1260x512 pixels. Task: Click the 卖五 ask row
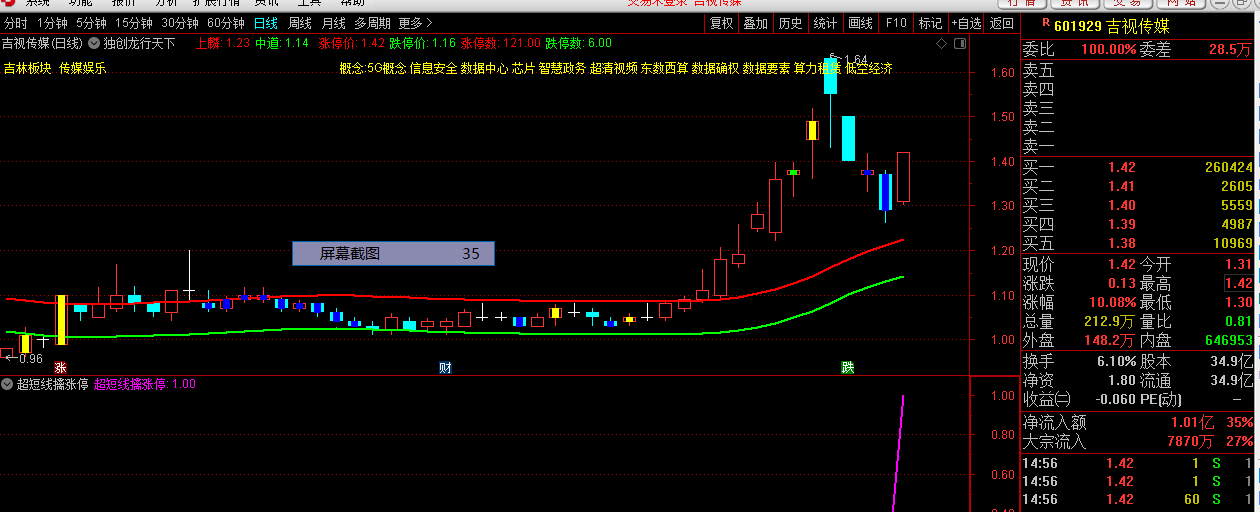(1138, 70)
